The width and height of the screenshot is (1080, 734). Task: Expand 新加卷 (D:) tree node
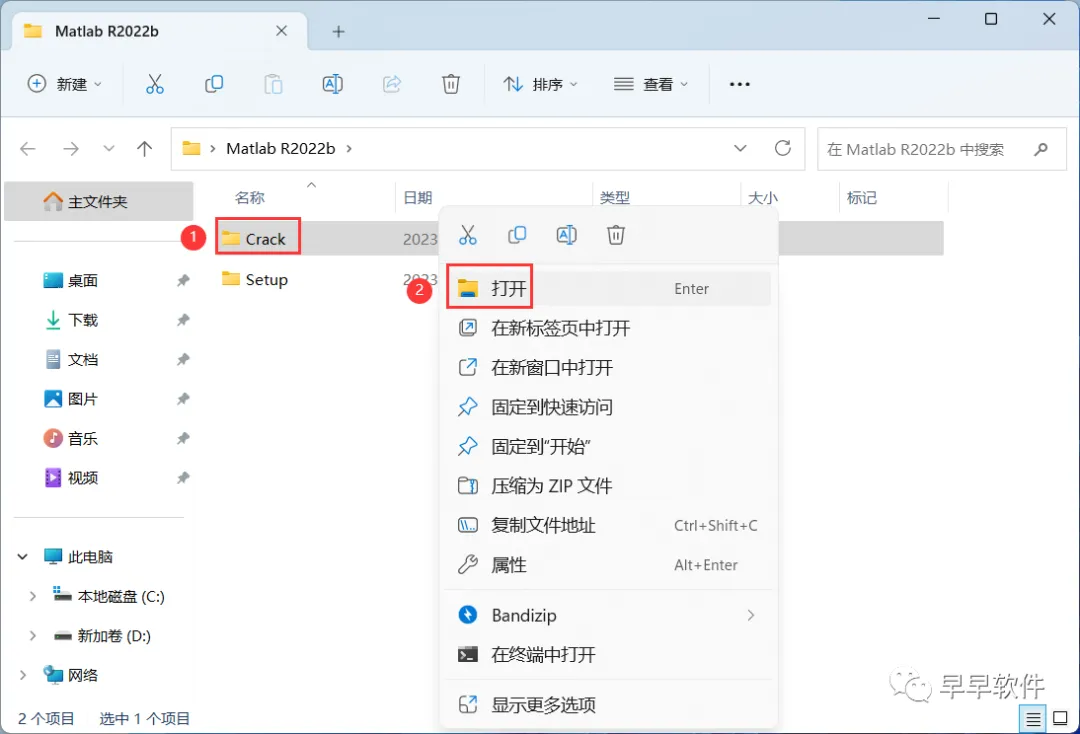point(32,636)
